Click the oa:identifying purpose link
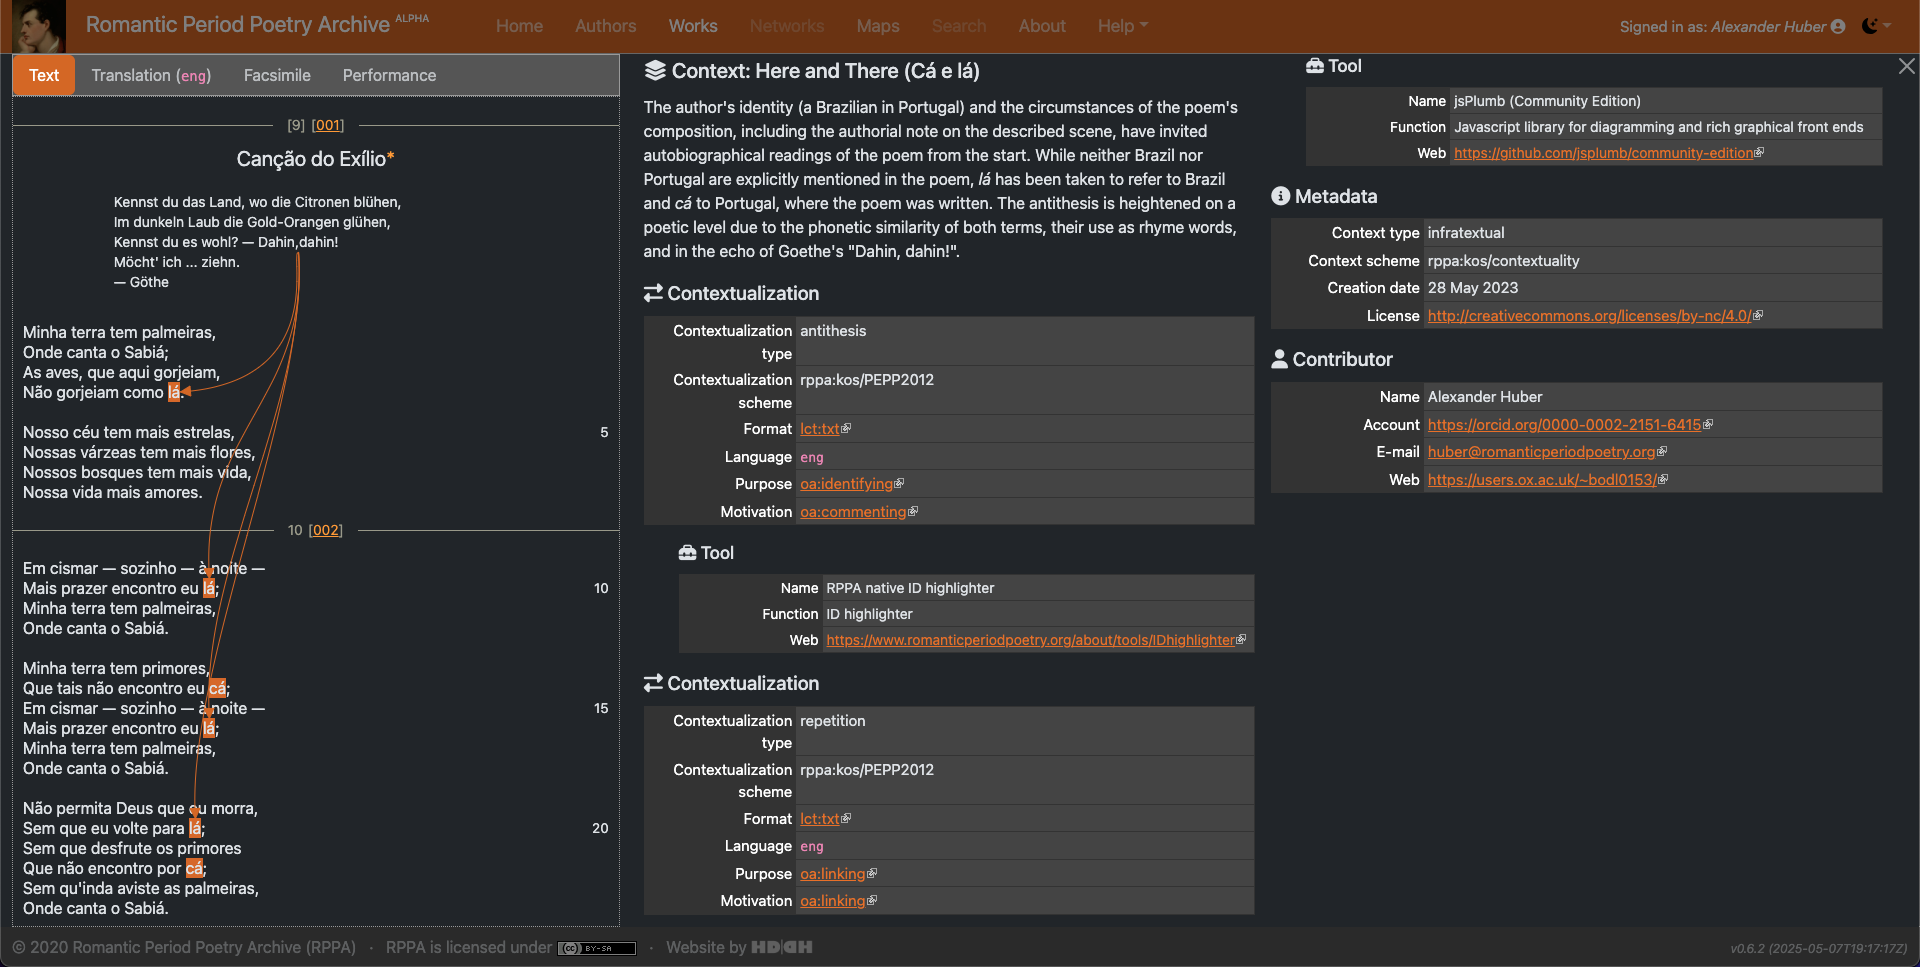Viewport: 1920px width, 967px height. pos(846,484)
